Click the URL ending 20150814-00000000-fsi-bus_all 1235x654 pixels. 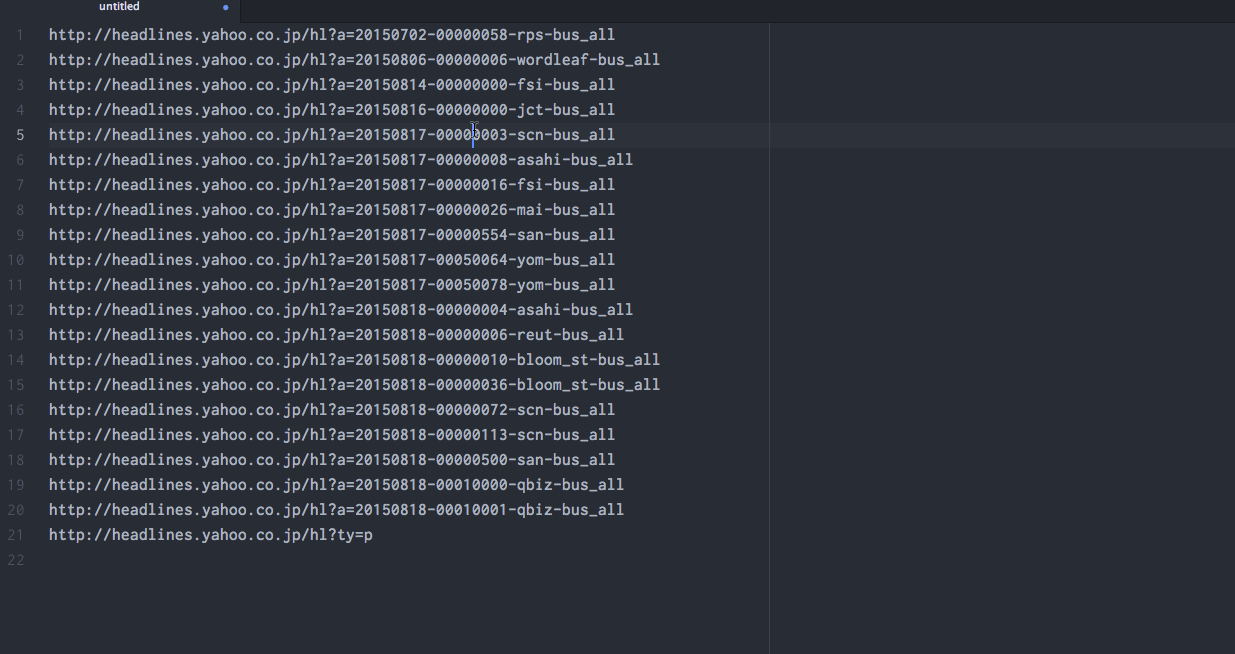click(332, 85)
